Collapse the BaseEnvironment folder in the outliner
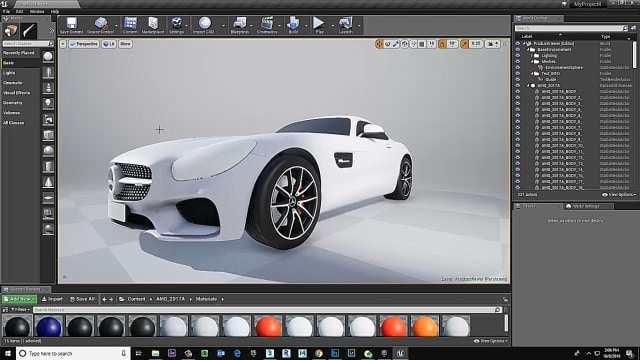Screen dimensions: 640x360 528,49
